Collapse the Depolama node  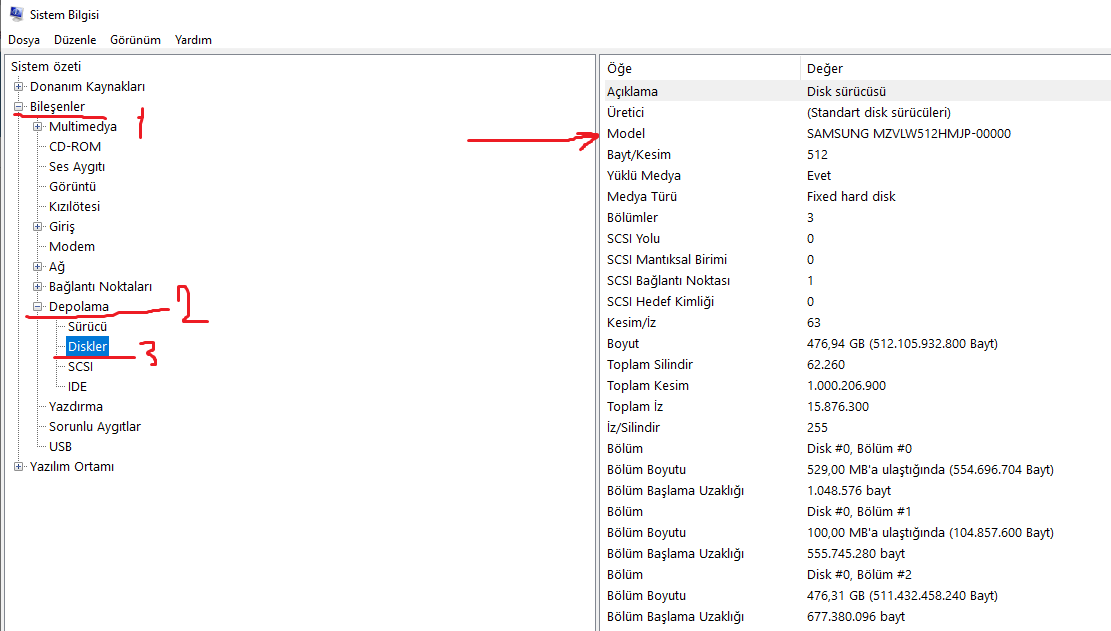38,307
